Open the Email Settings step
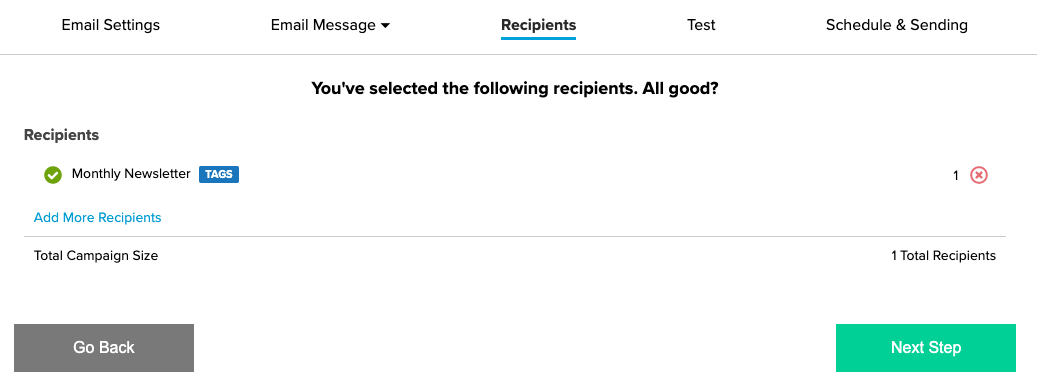 pyautogui.click(x=110, y=25)
